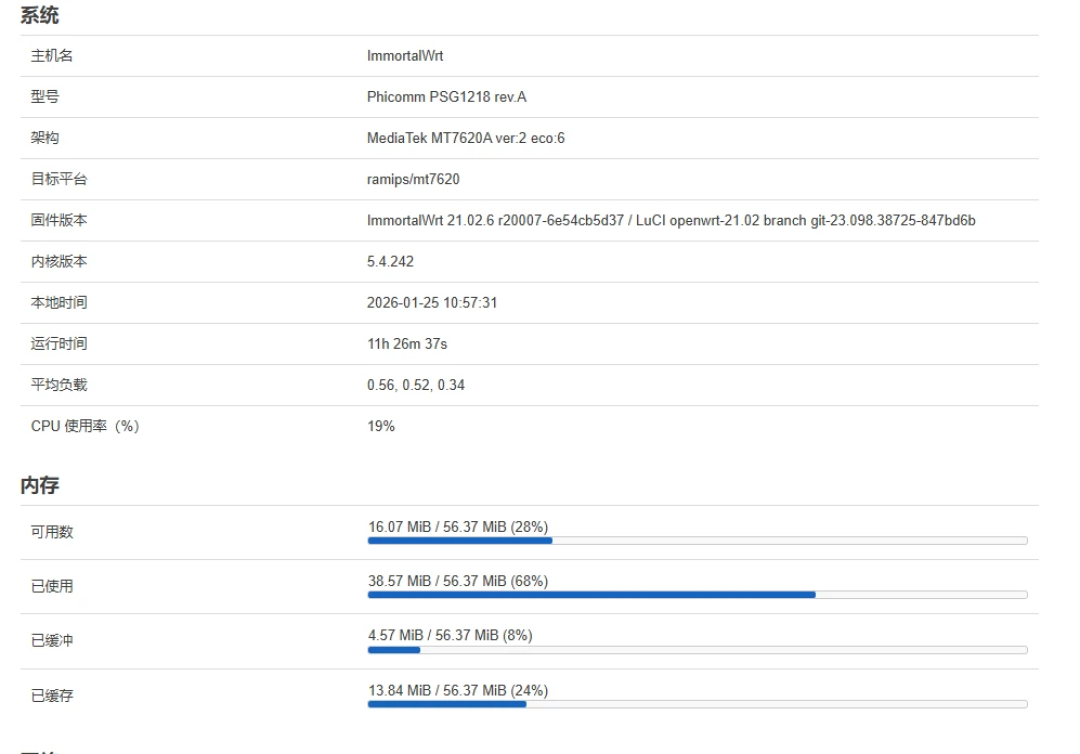Click the 可用数 memory progress bar
This screenshot has height=754, width=1080.
(697, 541)
